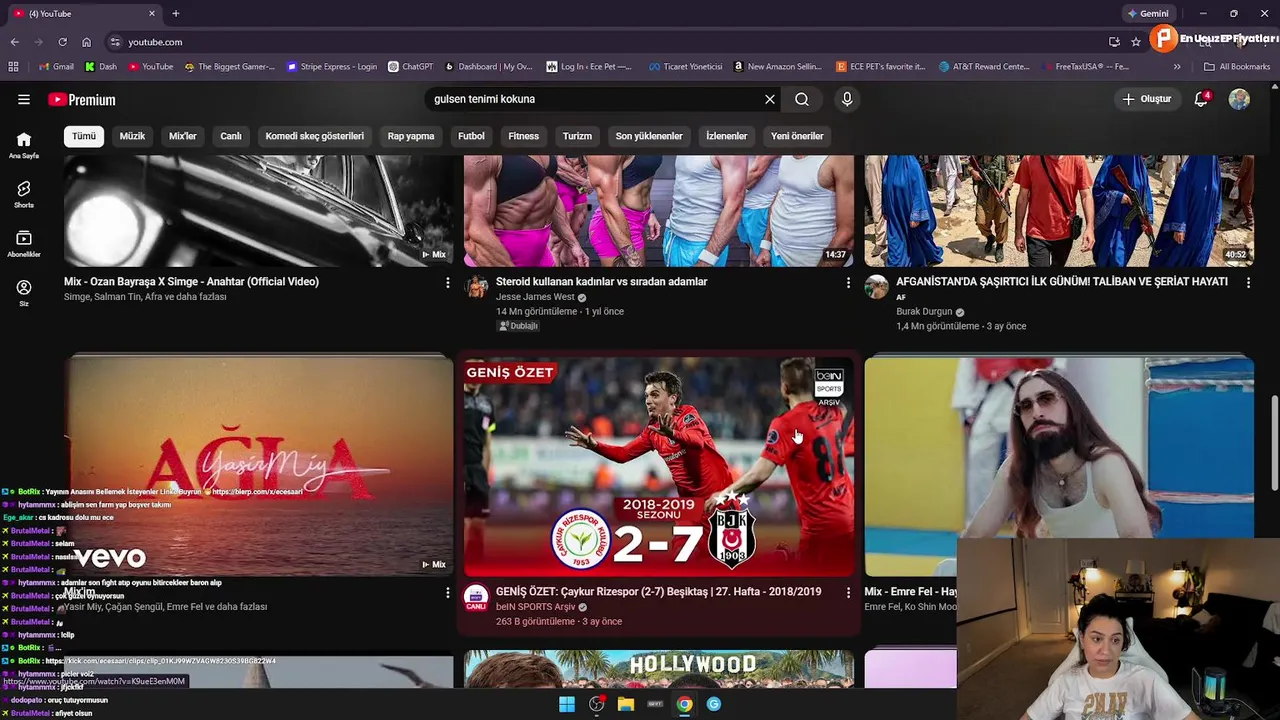Open the Afganistan Taliban video thumbnail

click(1058, 210)
